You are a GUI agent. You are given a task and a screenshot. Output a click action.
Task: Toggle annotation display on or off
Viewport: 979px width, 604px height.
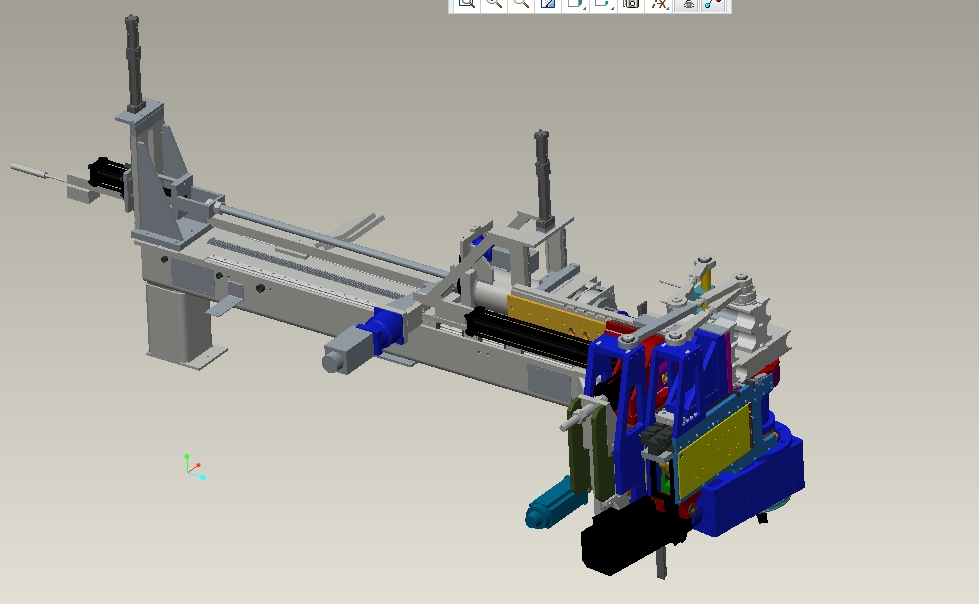pos(687,3)
